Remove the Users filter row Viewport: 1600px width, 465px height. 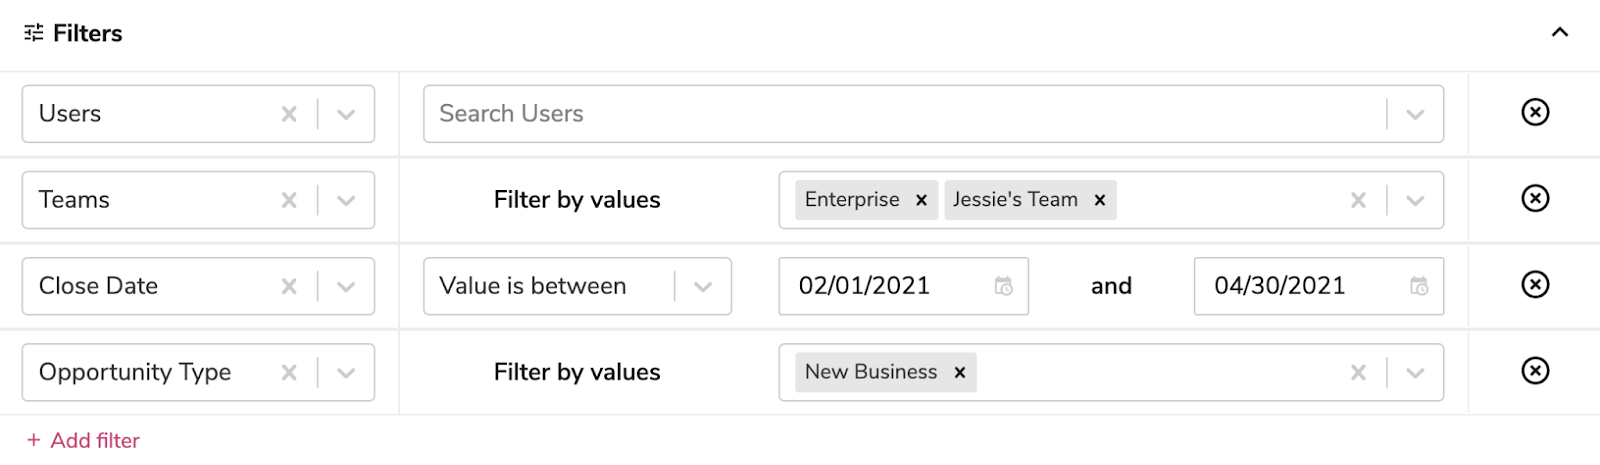pyautogui.click(x=1535, y=112)
